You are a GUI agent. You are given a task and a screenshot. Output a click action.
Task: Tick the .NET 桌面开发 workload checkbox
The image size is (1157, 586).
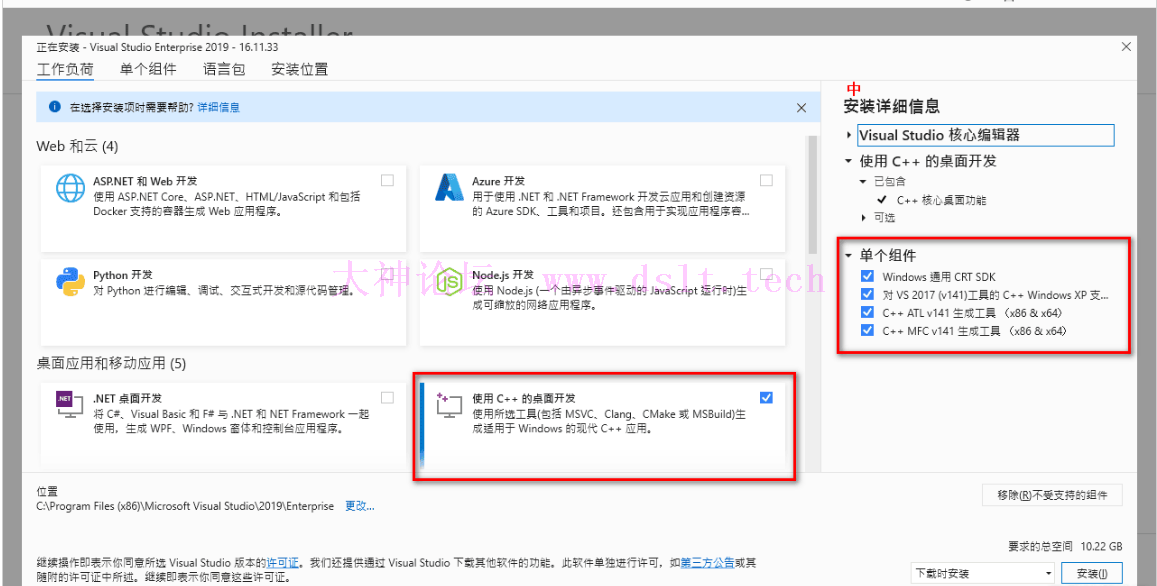click(387, 398)
